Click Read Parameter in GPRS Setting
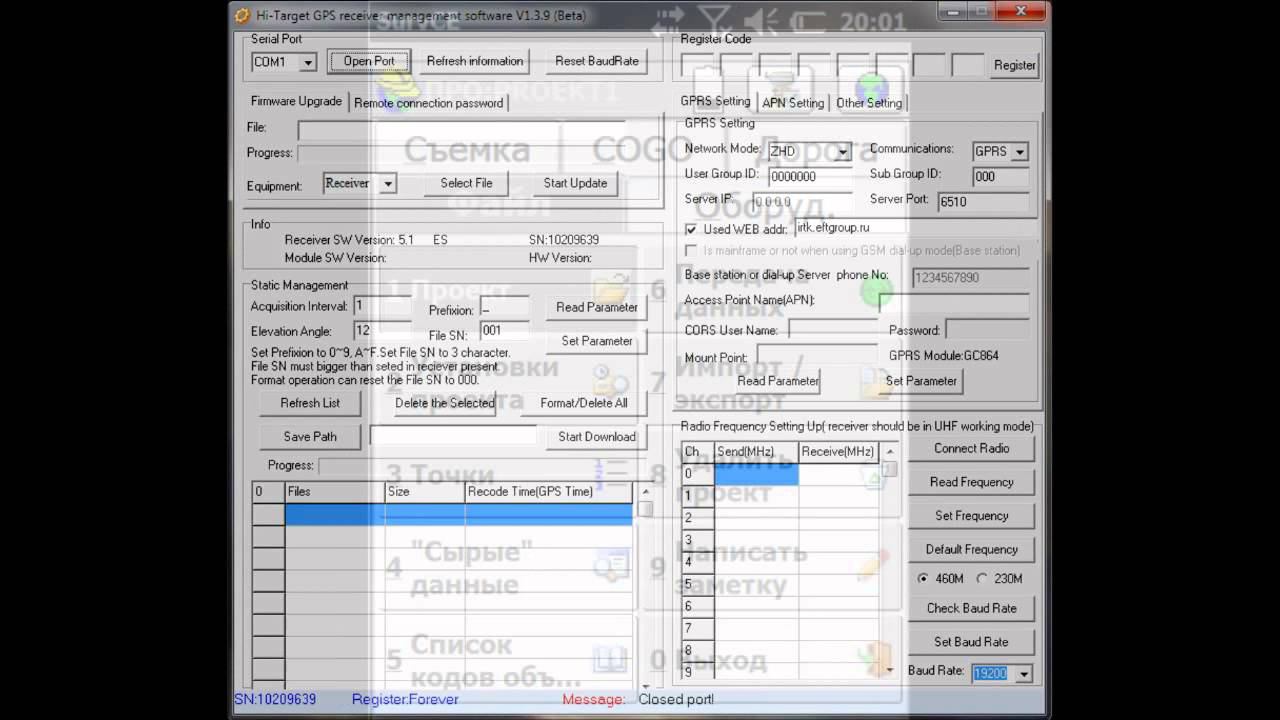 pos(778,381)
